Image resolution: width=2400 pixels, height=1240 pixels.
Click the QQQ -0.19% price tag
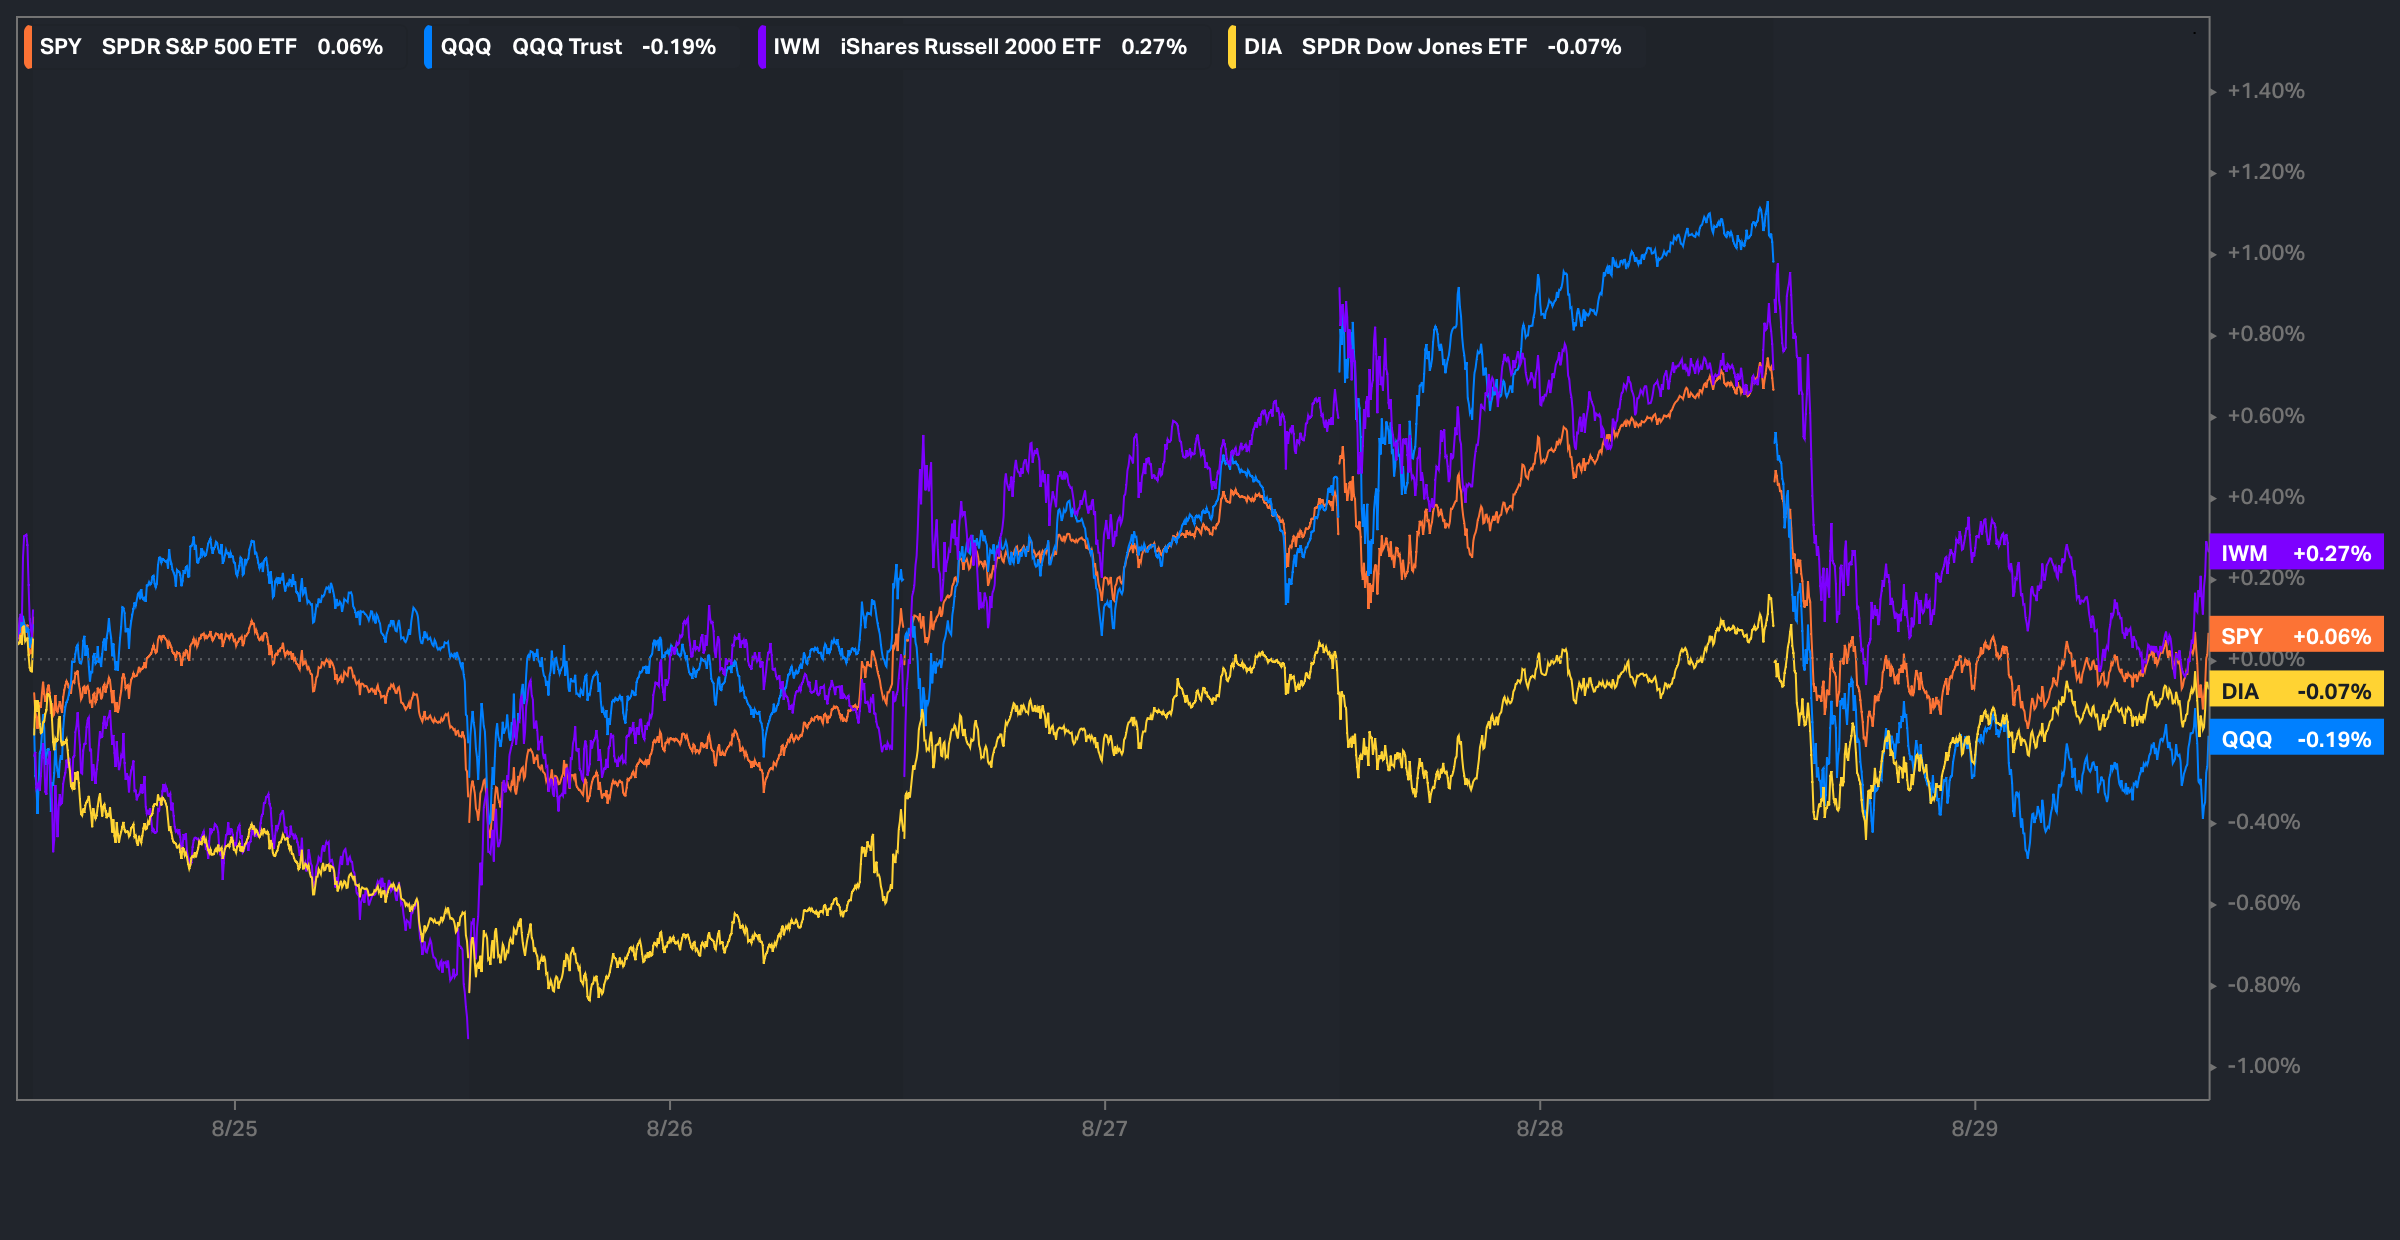coord(2295,739)
